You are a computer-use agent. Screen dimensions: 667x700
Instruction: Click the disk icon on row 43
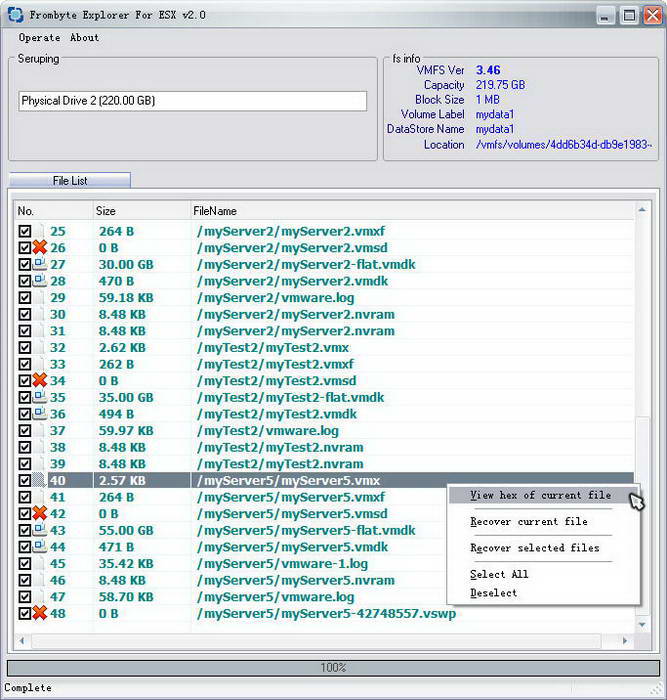point(40,530)
